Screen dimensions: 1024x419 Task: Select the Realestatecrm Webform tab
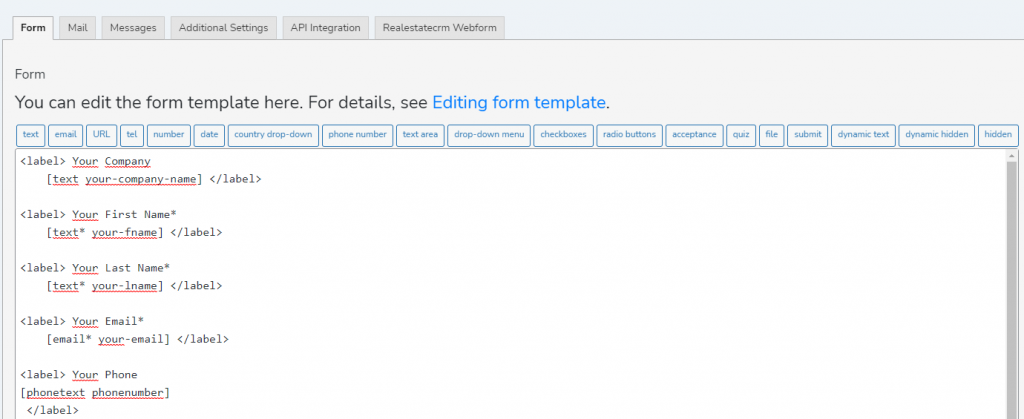pos(440,28)
